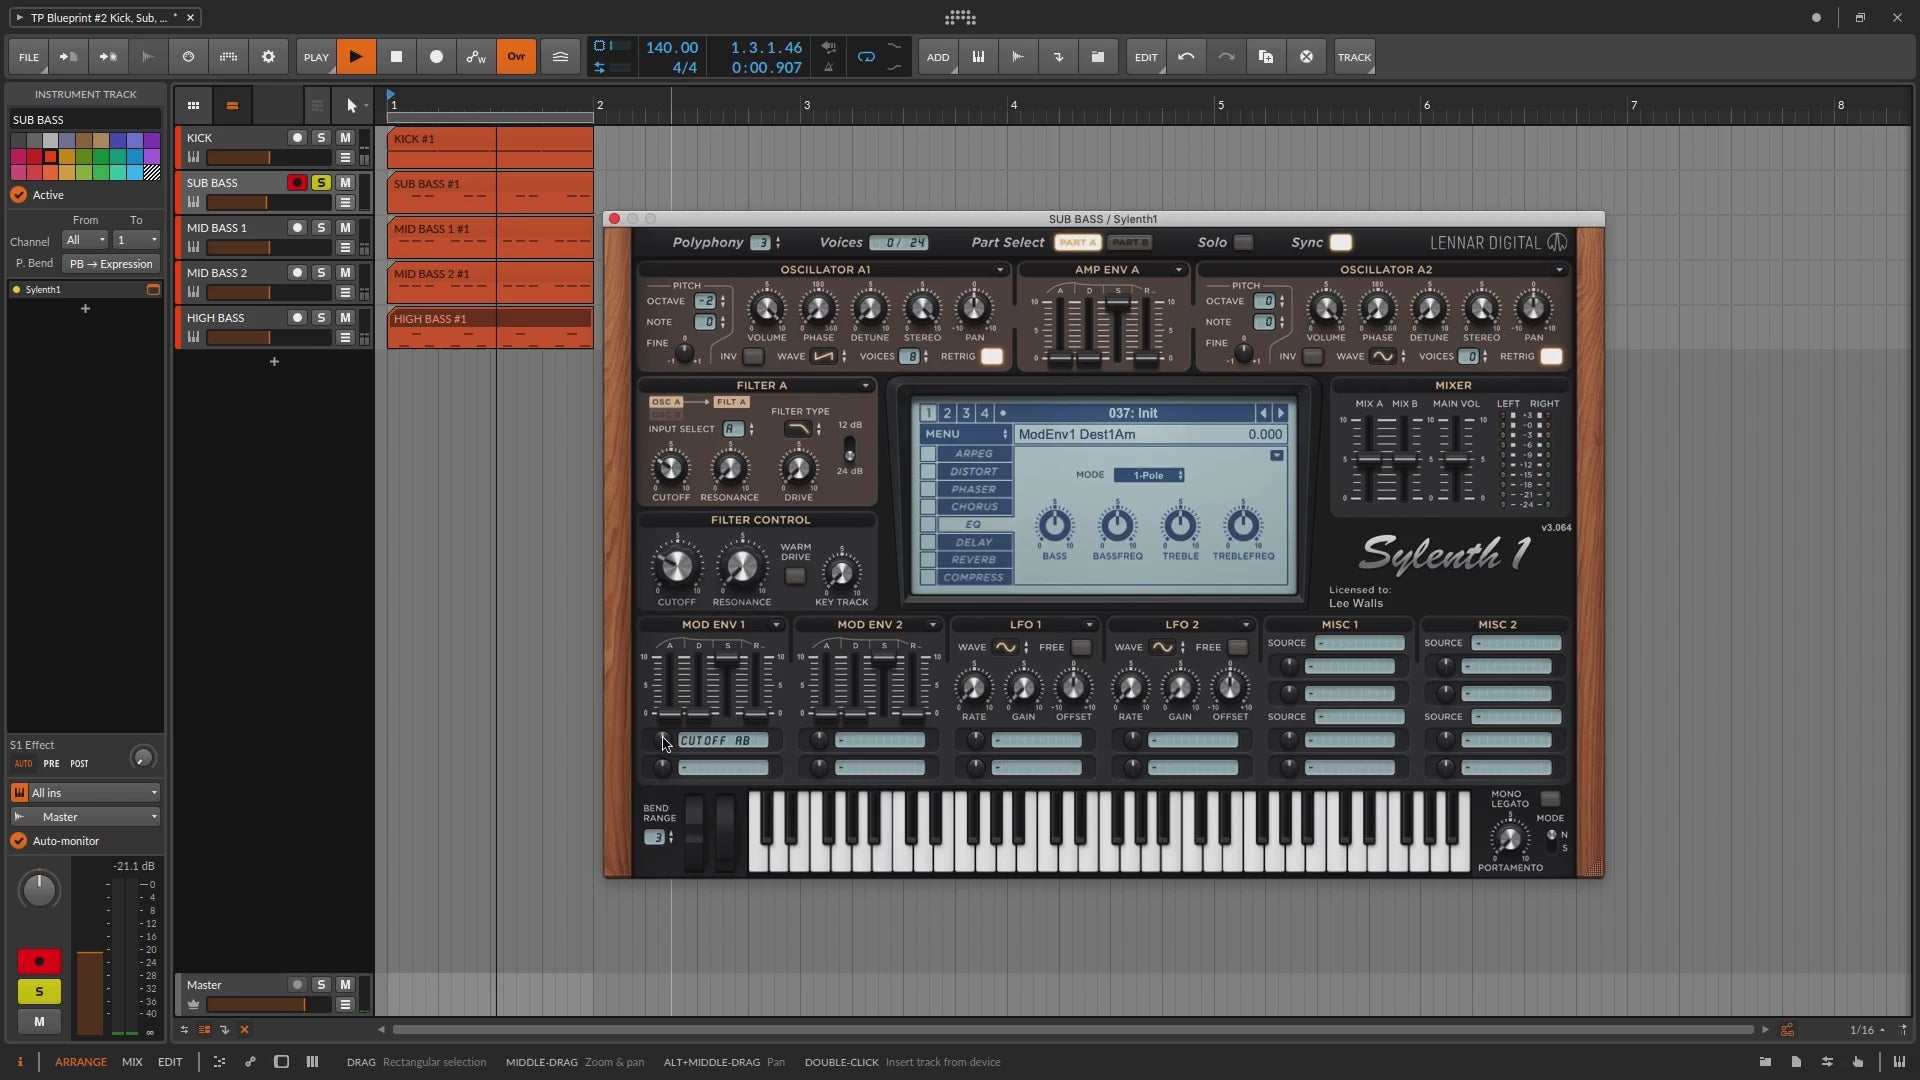Toggle the Auto-monitor checkbox
This screenshot has width=1920, height=1080.
coord(19,841)
